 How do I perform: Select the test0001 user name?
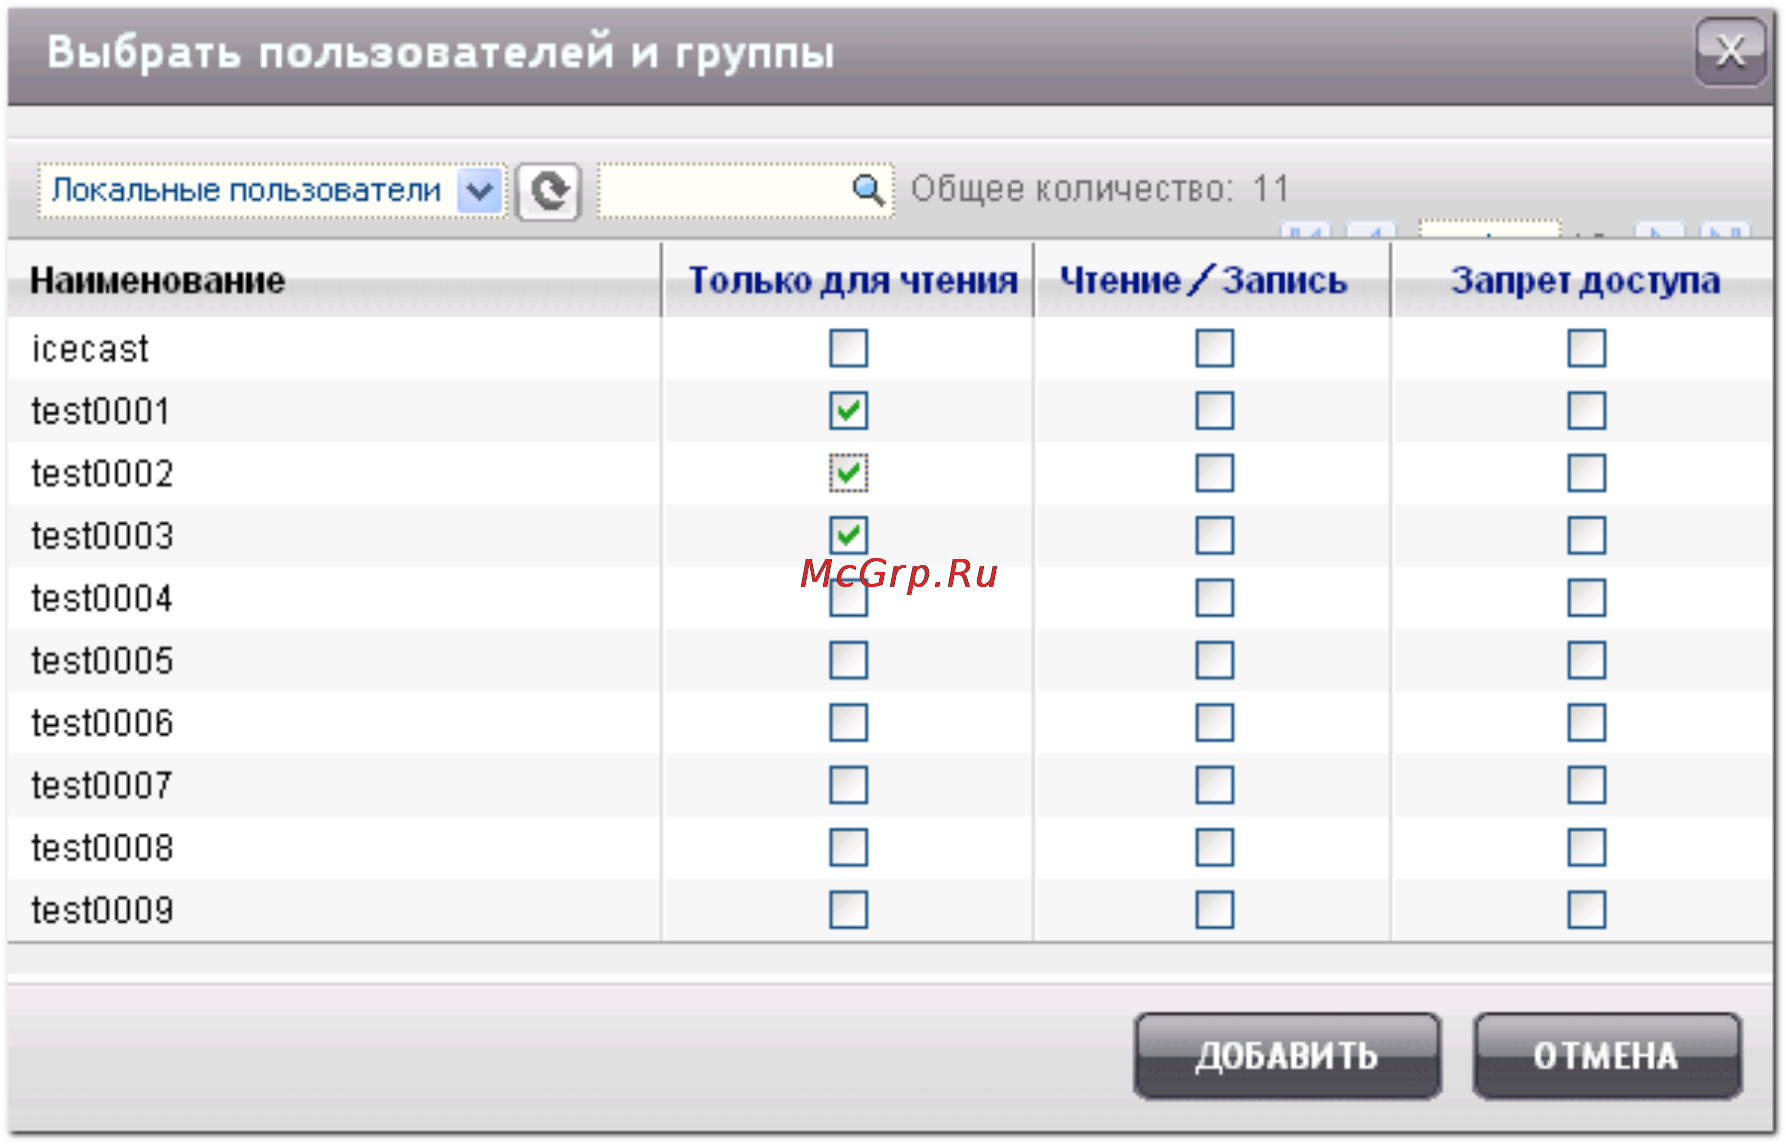(100, 411)
